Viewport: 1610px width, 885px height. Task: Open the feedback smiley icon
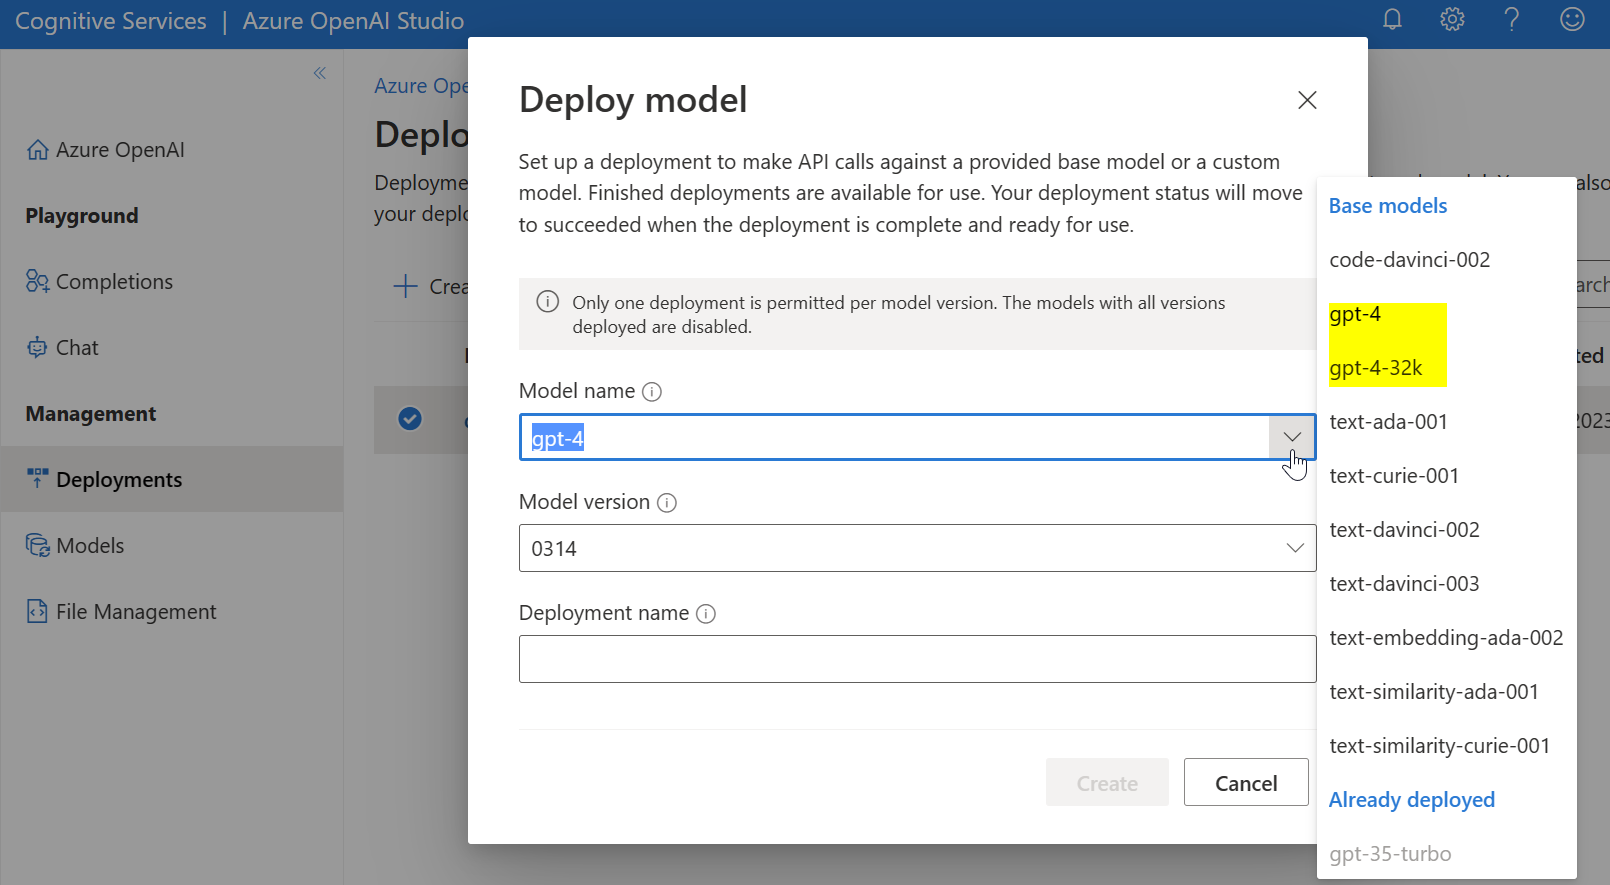[1572, 20]
